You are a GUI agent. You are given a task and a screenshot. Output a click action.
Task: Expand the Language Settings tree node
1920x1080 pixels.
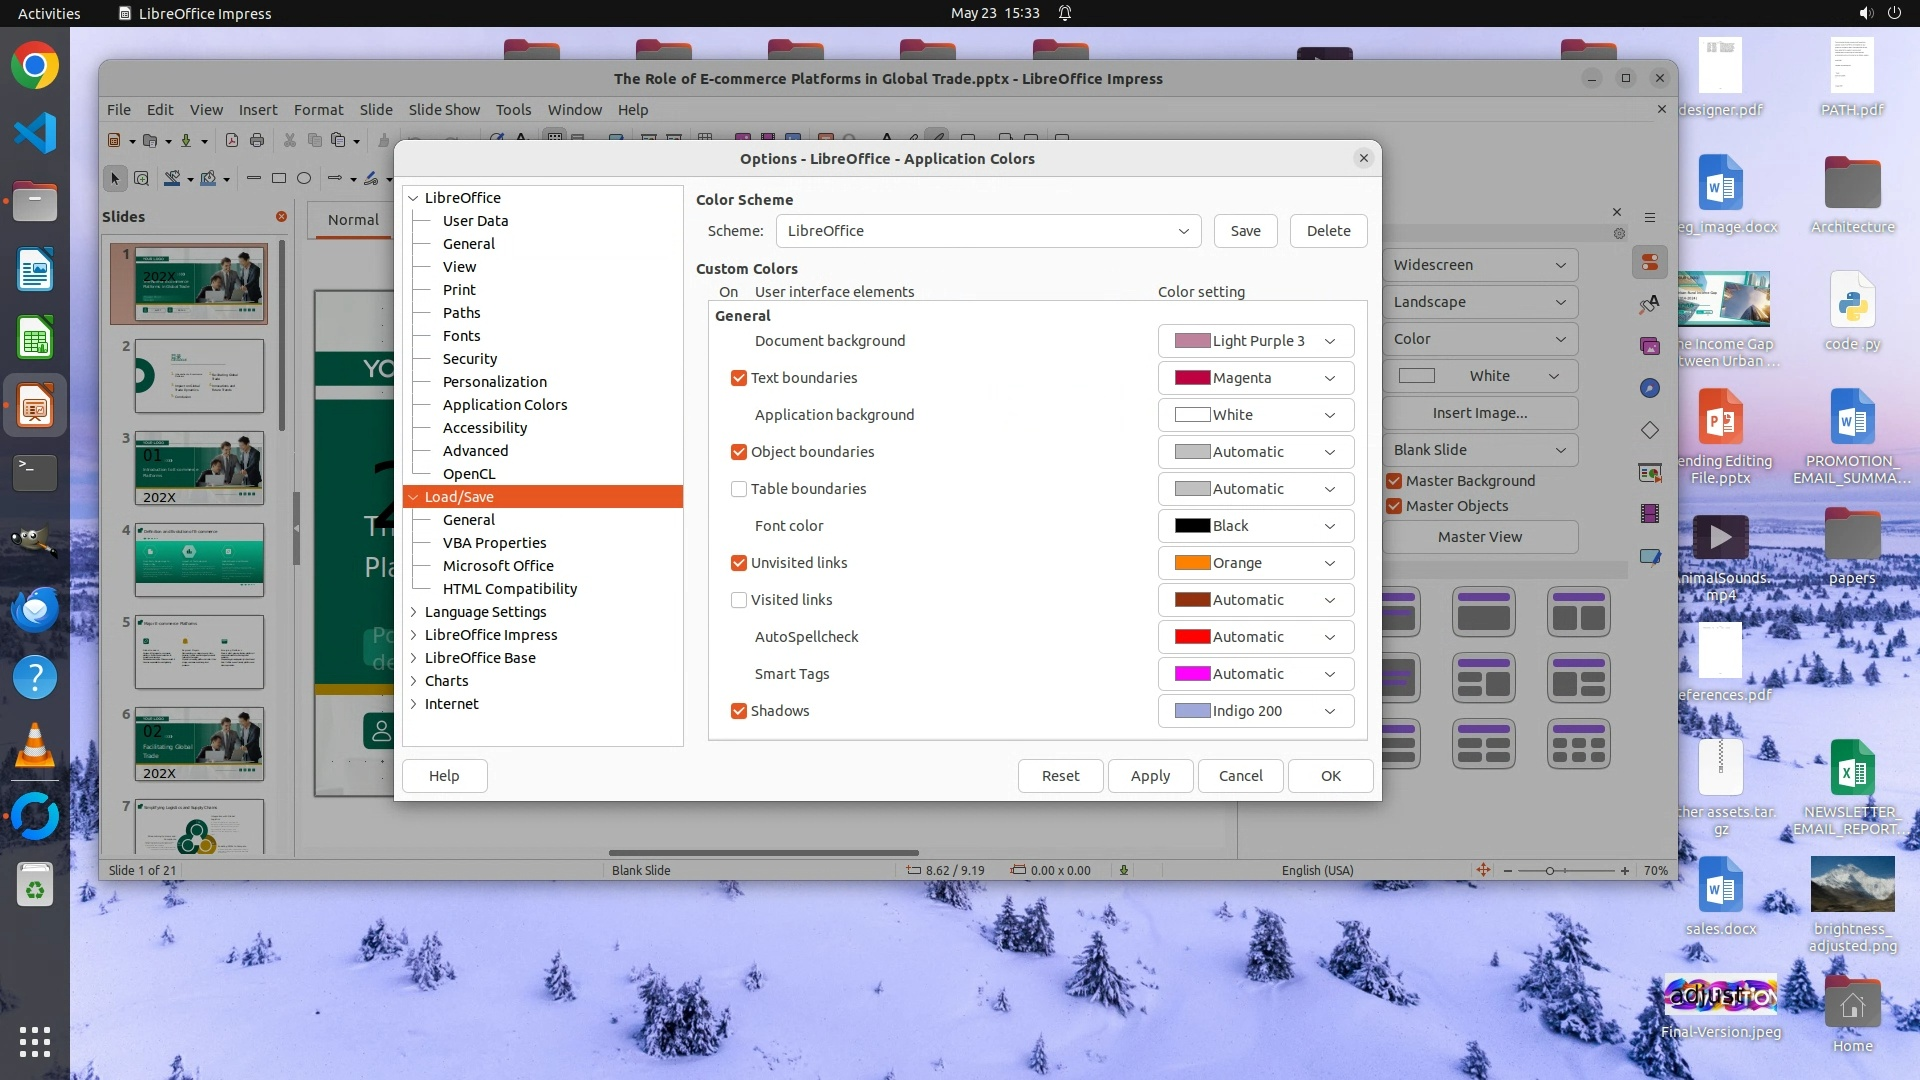414,612
